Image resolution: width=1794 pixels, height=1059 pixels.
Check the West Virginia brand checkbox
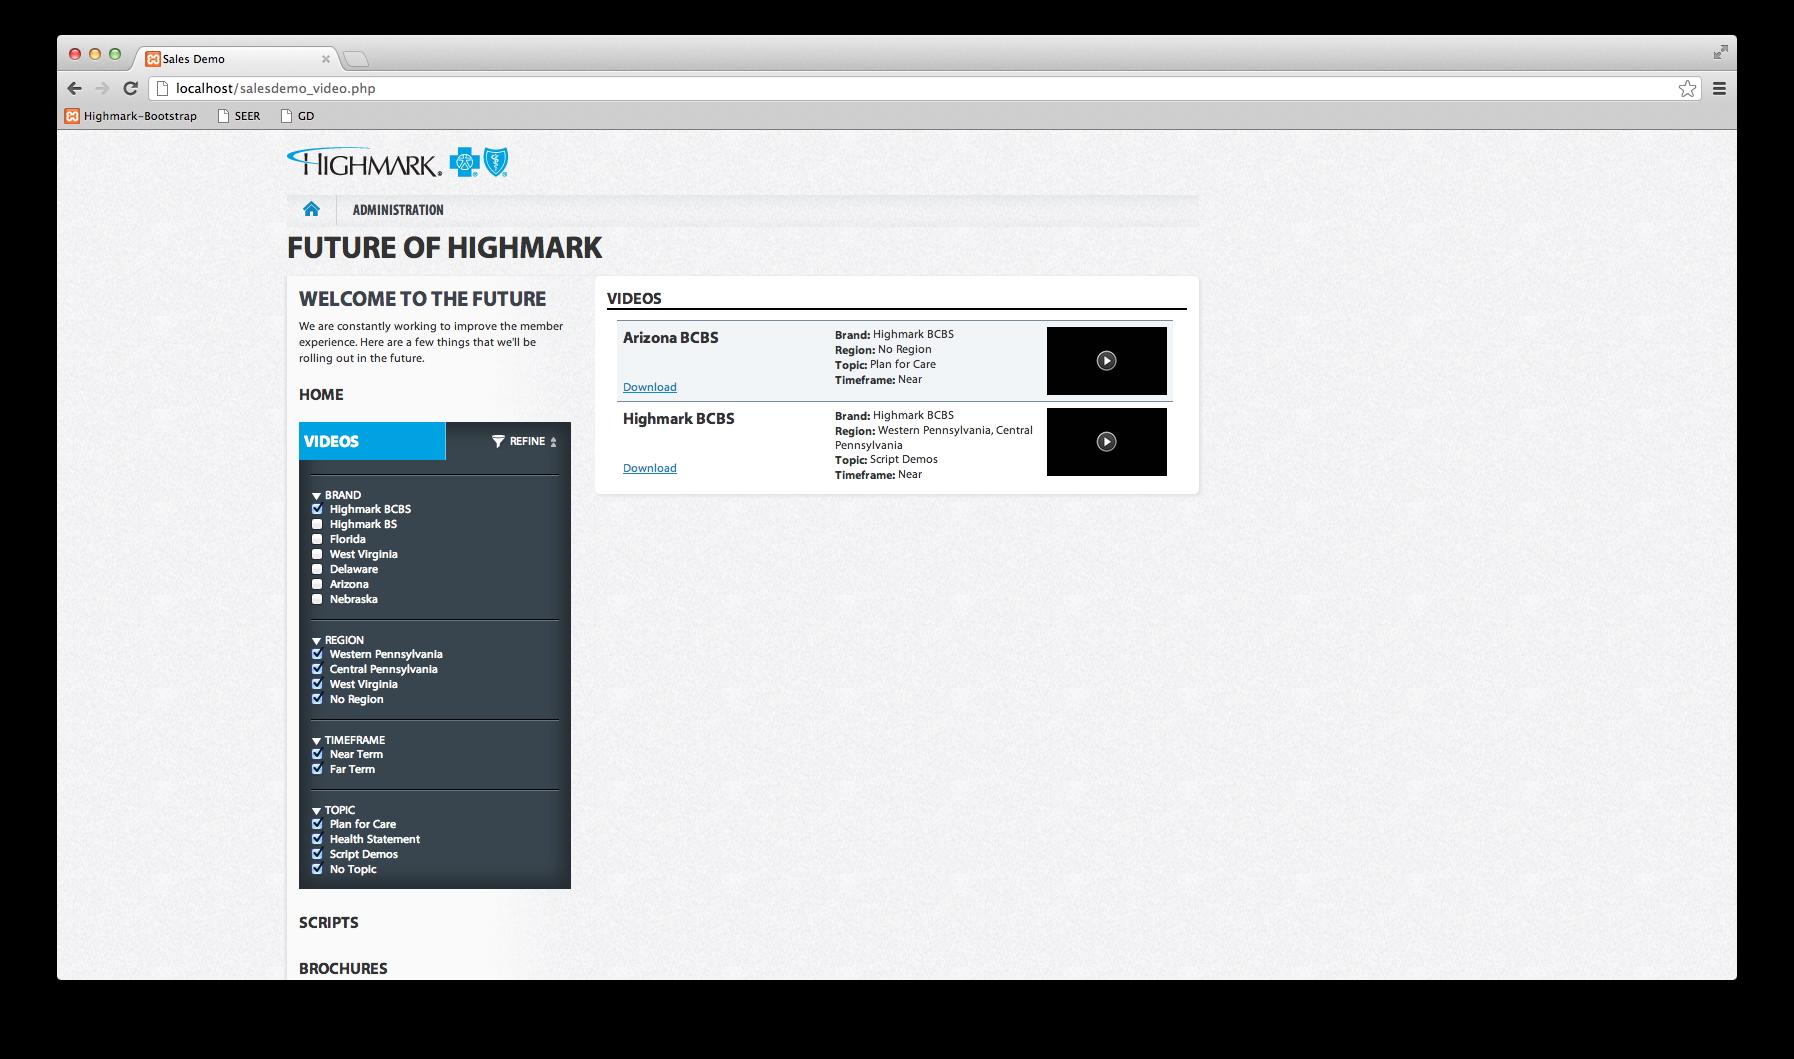pos(317,554)
